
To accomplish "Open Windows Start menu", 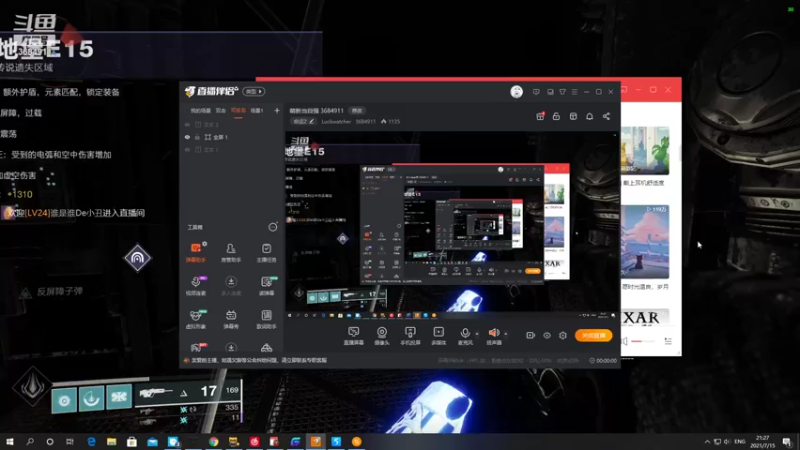I will click(x=9, y=442).
